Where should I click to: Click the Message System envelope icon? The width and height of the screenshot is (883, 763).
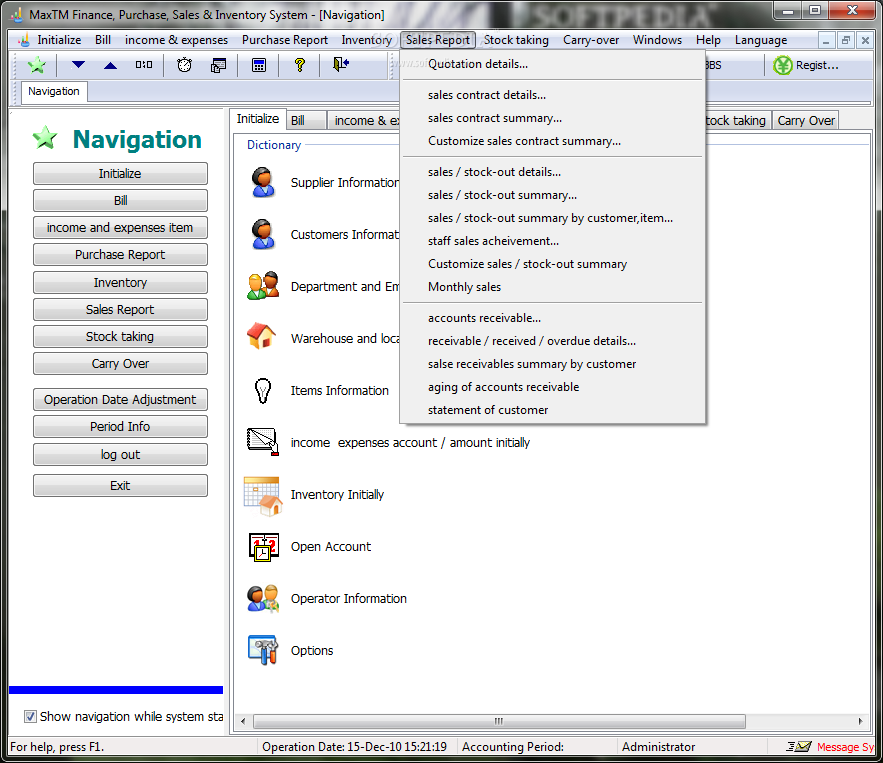[x=799, y=747]
